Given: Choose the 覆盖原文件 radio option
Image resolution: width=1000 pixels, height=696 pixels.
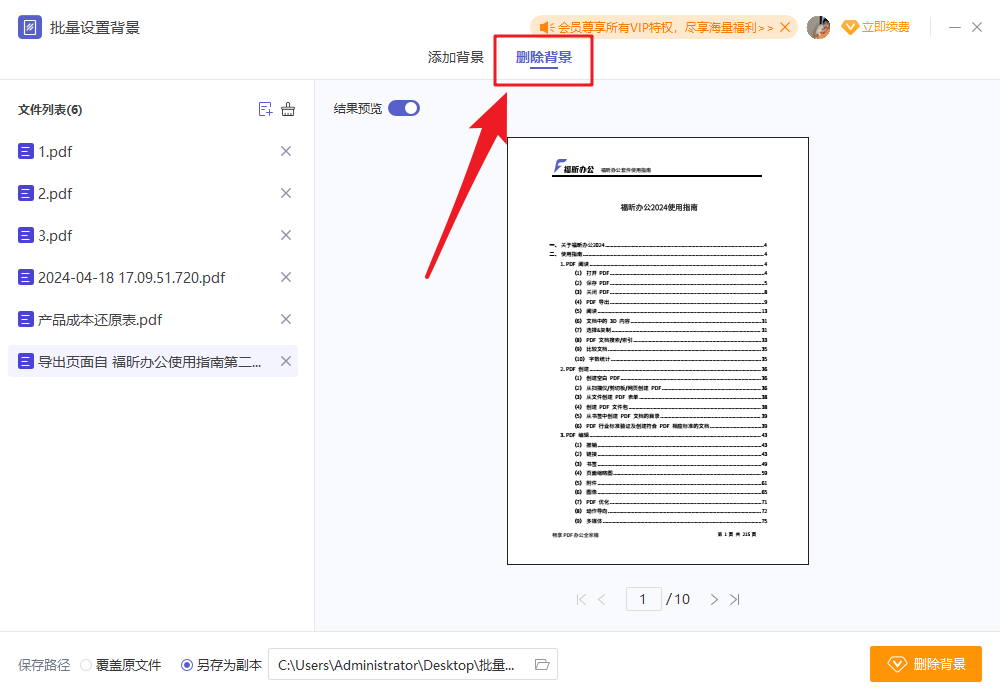Looking at the screenshot, I should [x=86, y=665].
